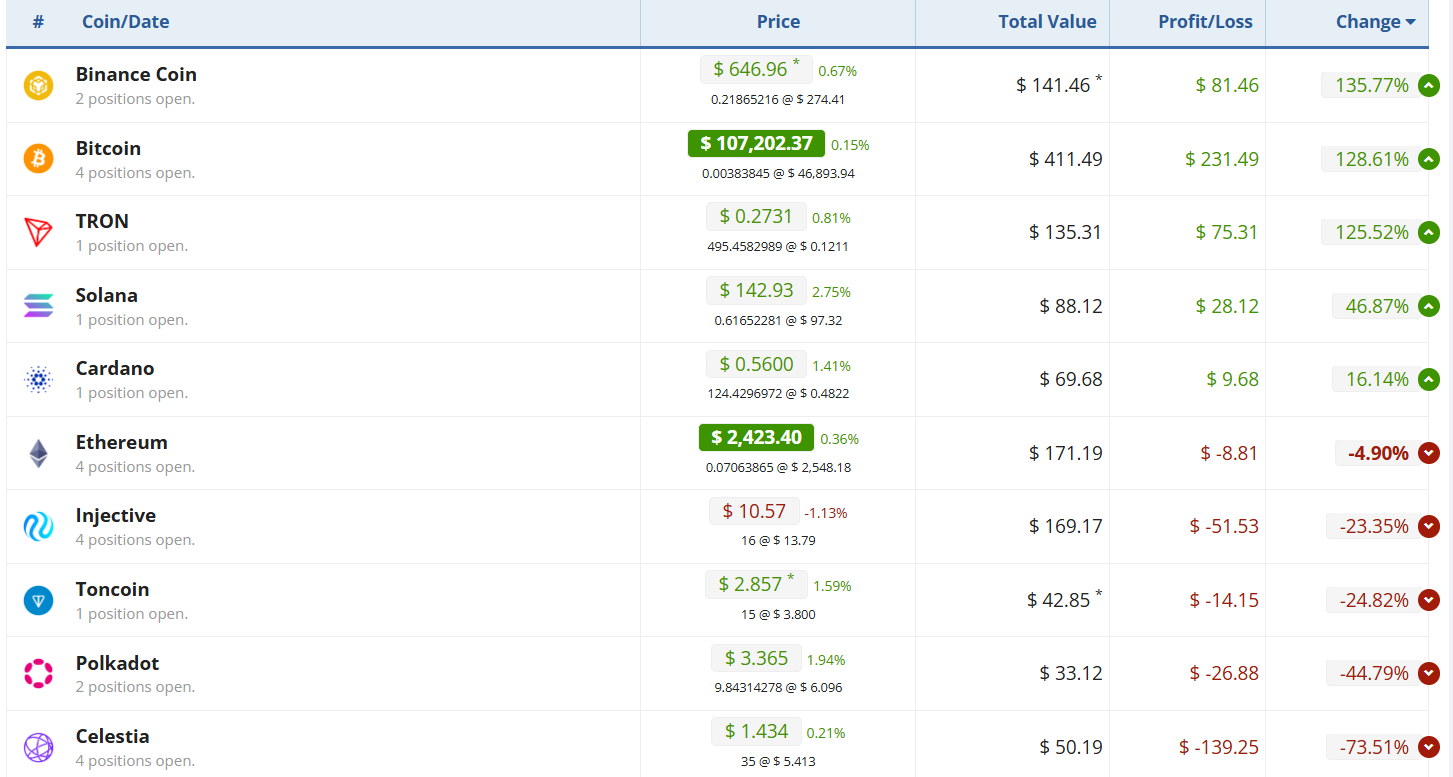Click the Cardano logo icon

click(38, 379)
